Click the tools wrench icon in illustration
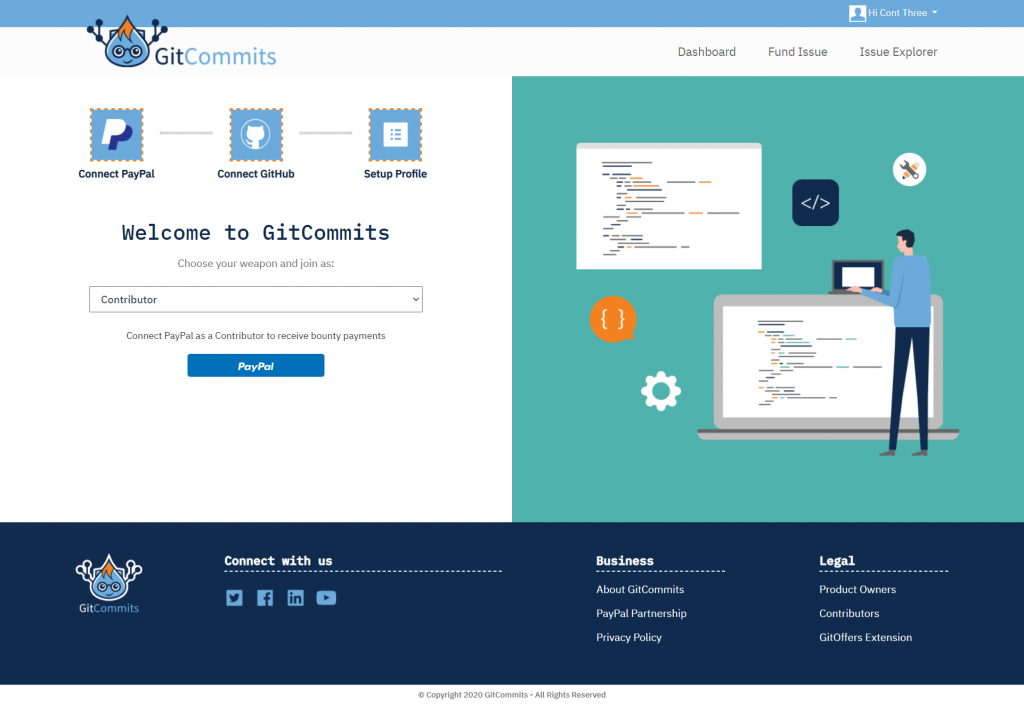 (x=909, y=170)
